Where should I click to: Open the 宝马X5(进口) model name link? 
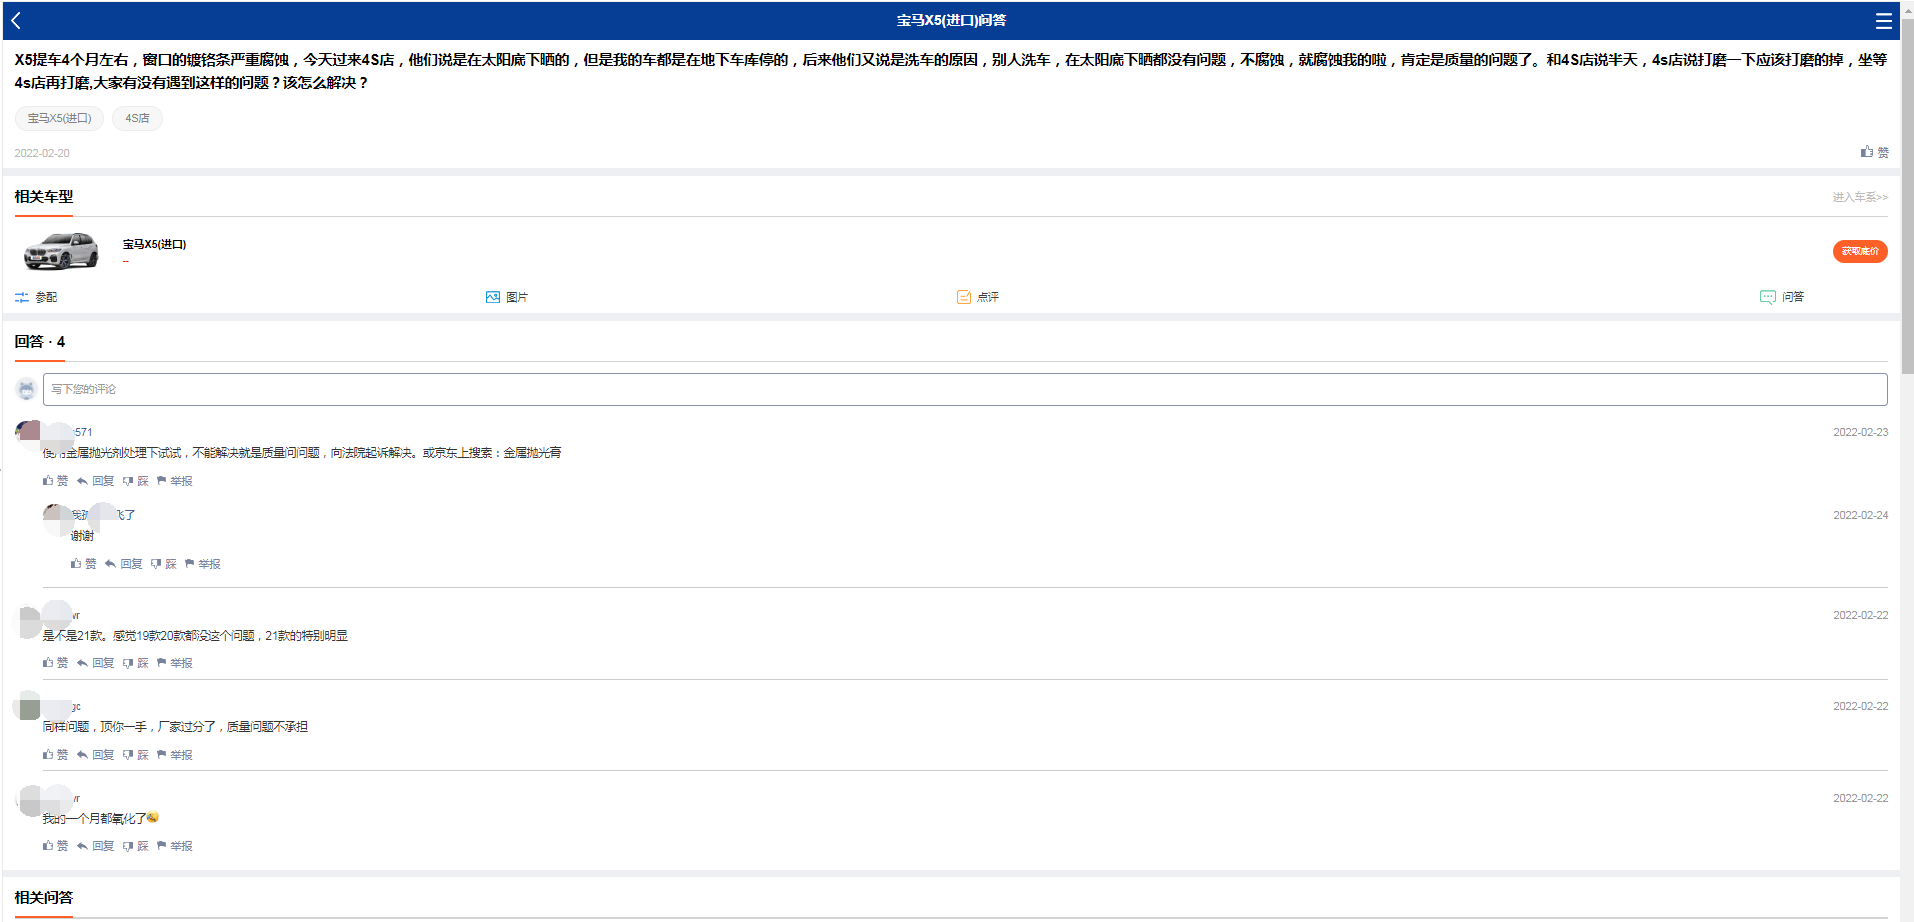point(154,244)
